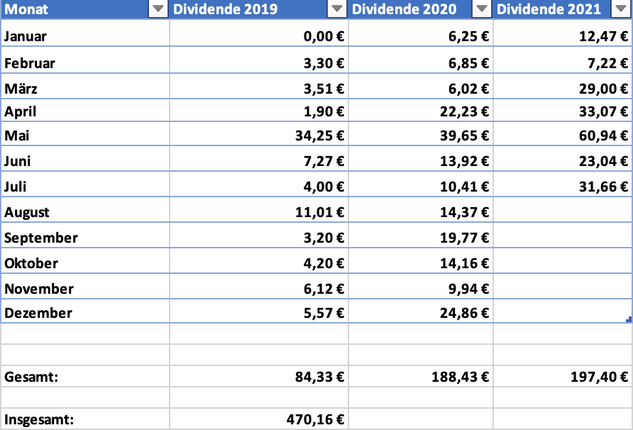
Task: Select cell with value 33,07 €
Action: coord(563,110)
